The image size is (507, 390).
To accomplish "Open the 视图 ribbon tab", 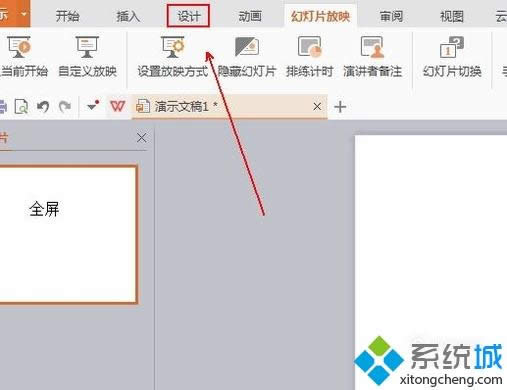I will click(452, 16).
